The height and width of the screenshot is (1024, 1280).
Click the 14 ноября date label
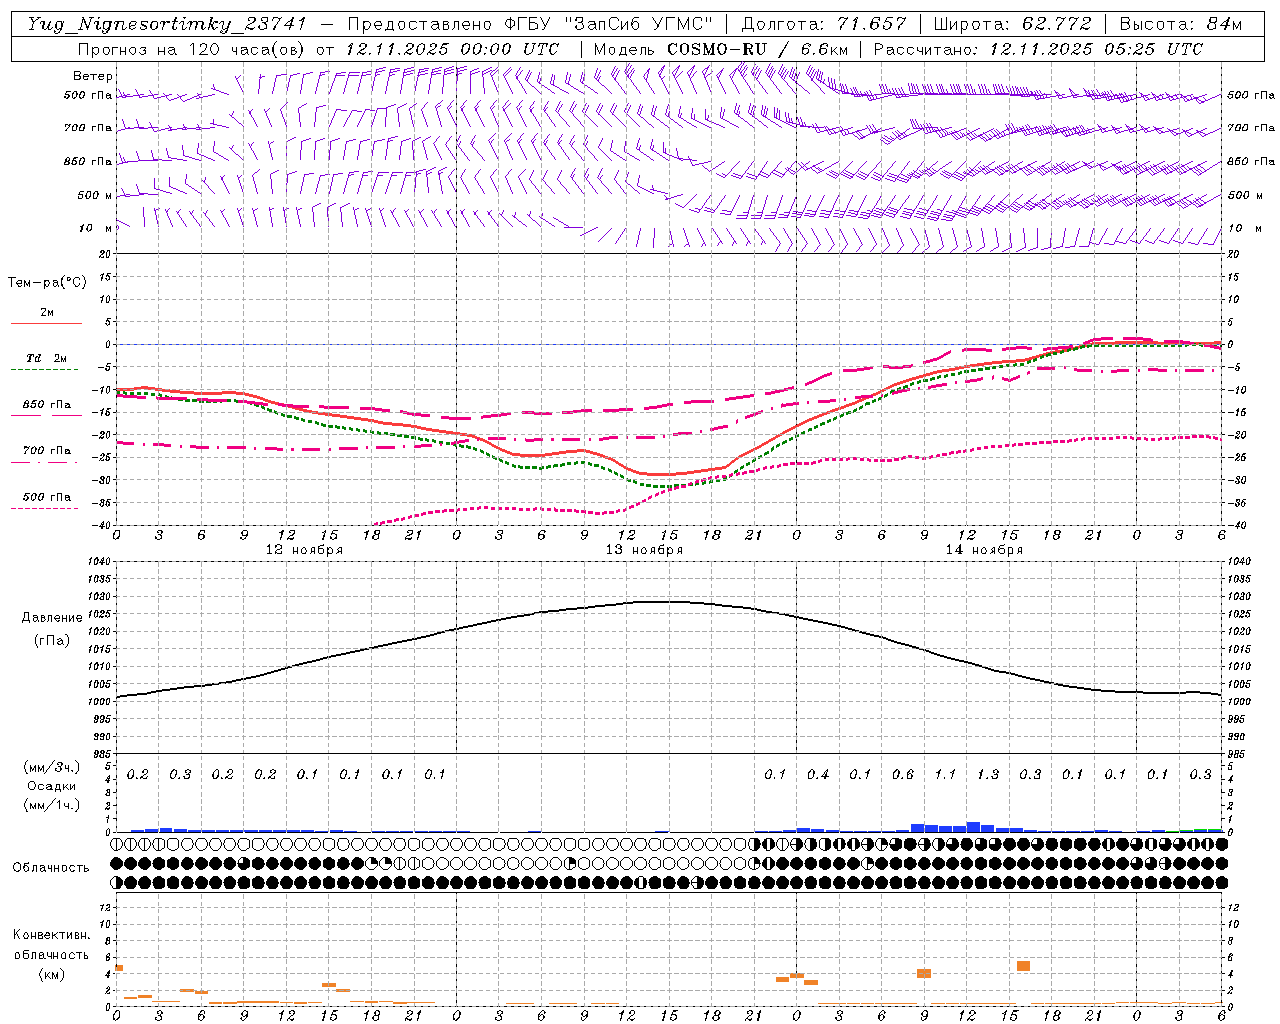[984, 550]
